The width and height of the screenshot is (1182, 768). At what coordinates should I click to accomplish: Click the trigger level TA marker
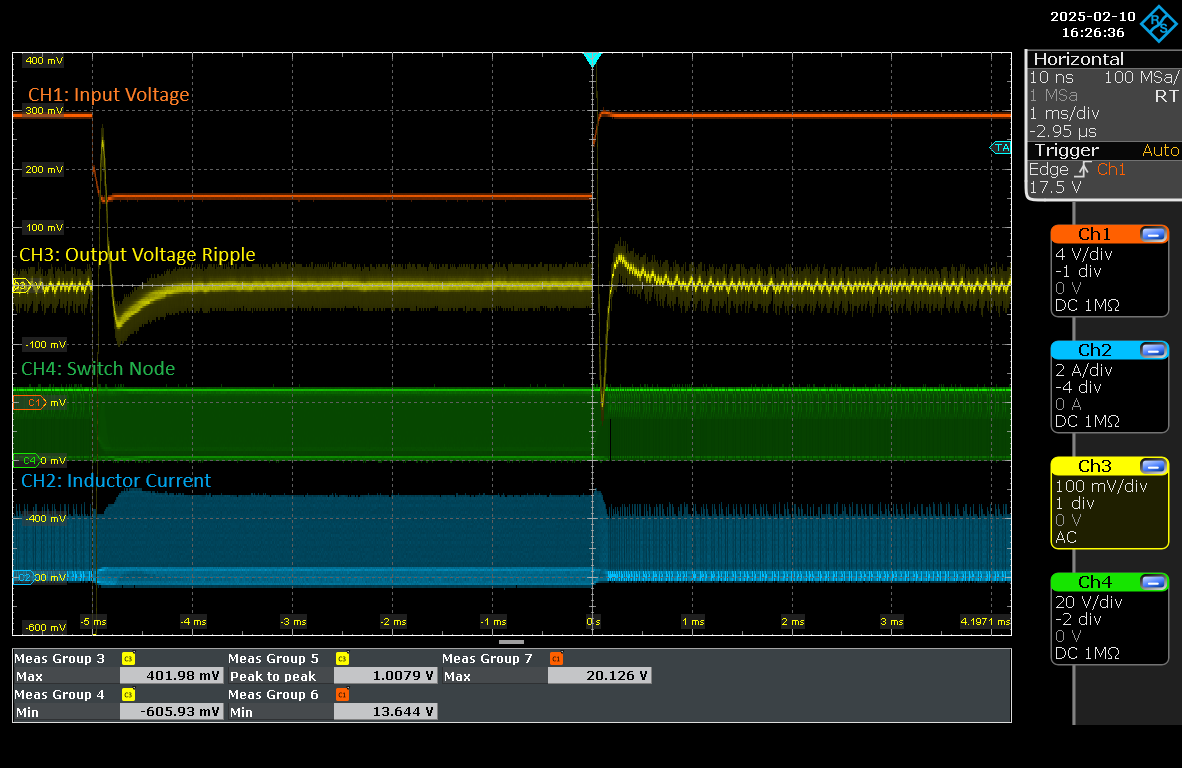tap(1000, 148)
